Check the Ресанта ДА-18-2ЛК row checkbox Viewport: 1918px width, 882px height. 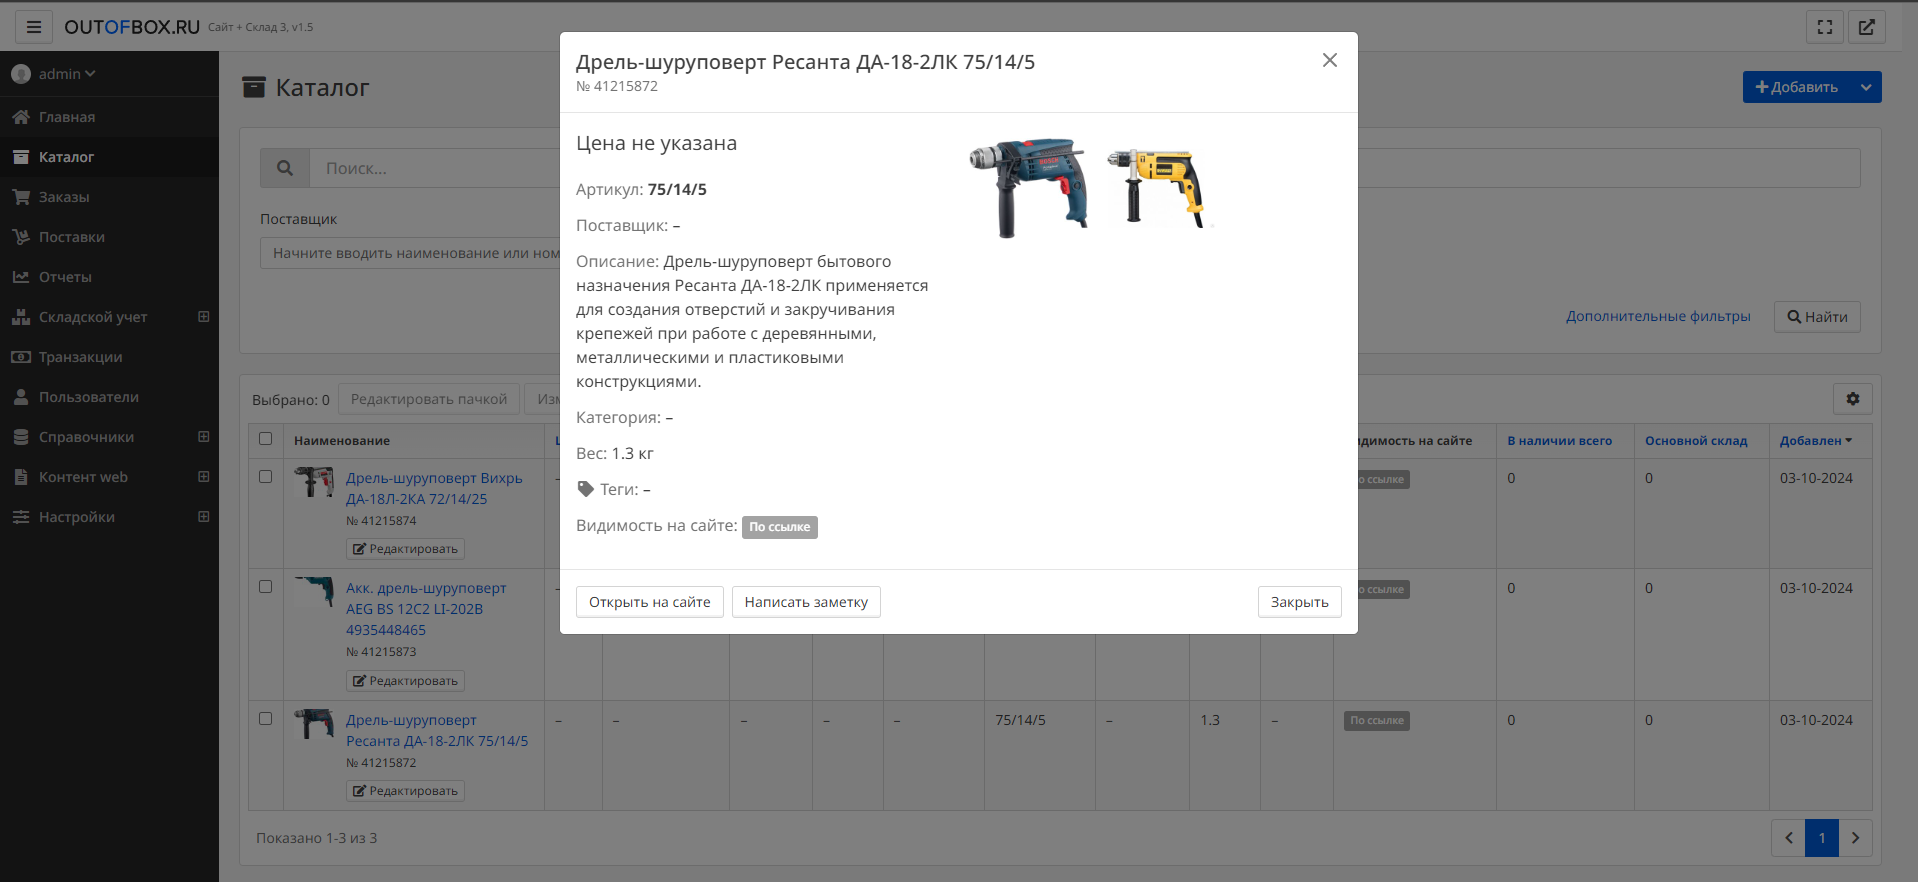265,719
